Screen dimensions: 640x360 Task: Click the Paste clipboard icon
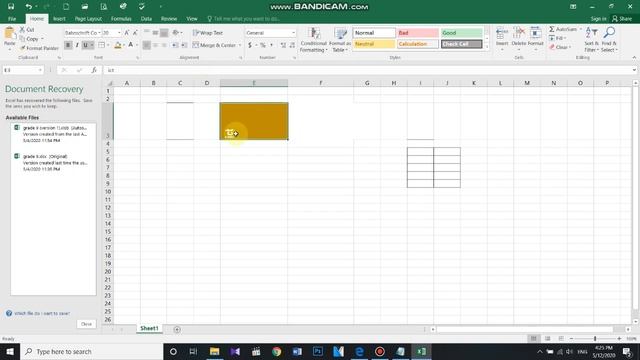pyautogui.click(x=9, y=33)
